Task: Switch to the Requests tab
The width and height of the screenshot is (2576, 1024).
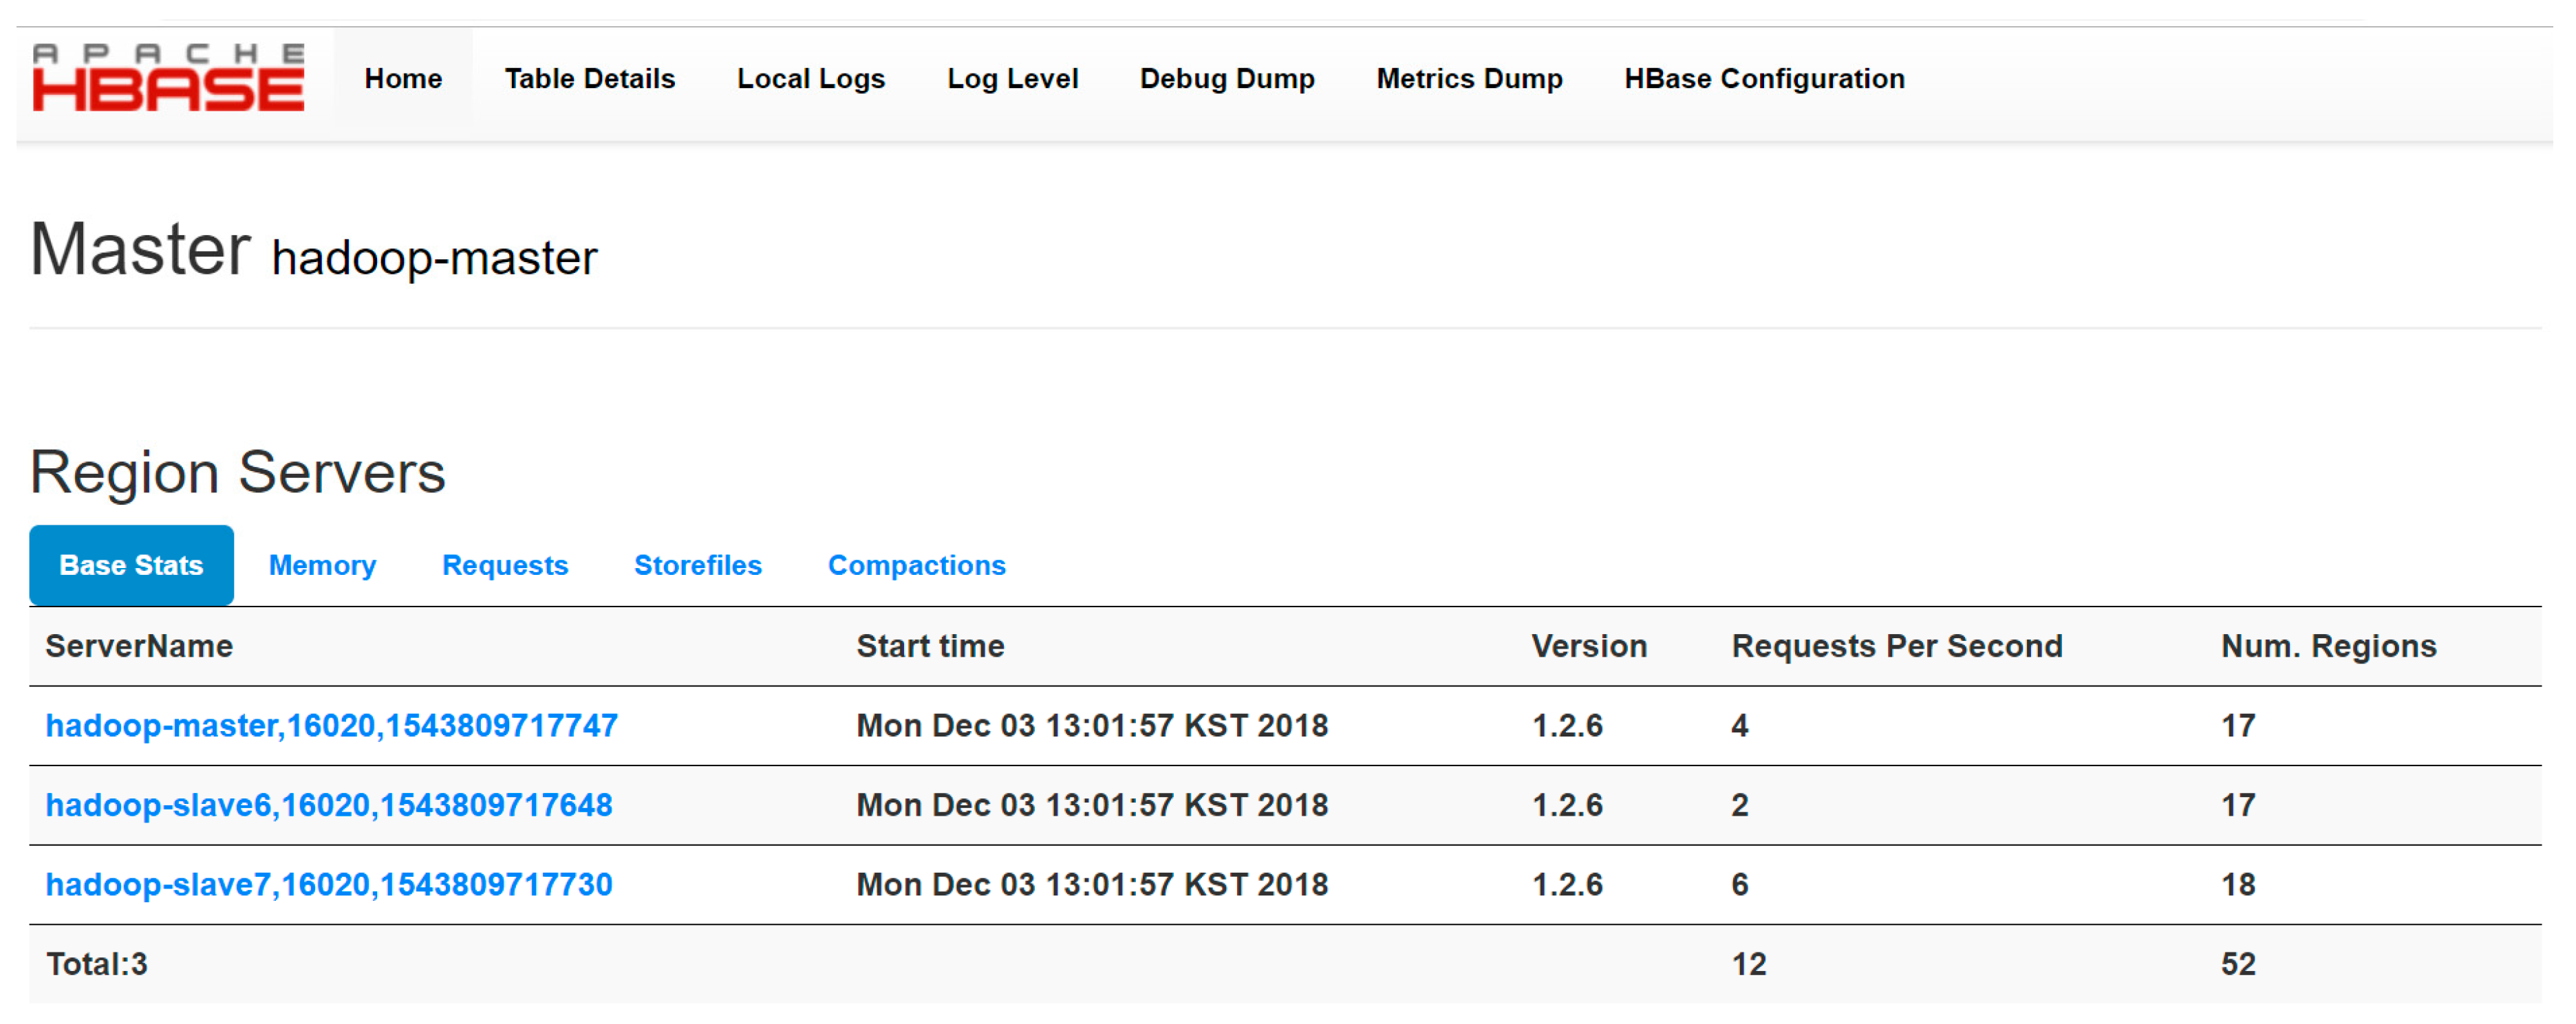Action: (504, 565)
